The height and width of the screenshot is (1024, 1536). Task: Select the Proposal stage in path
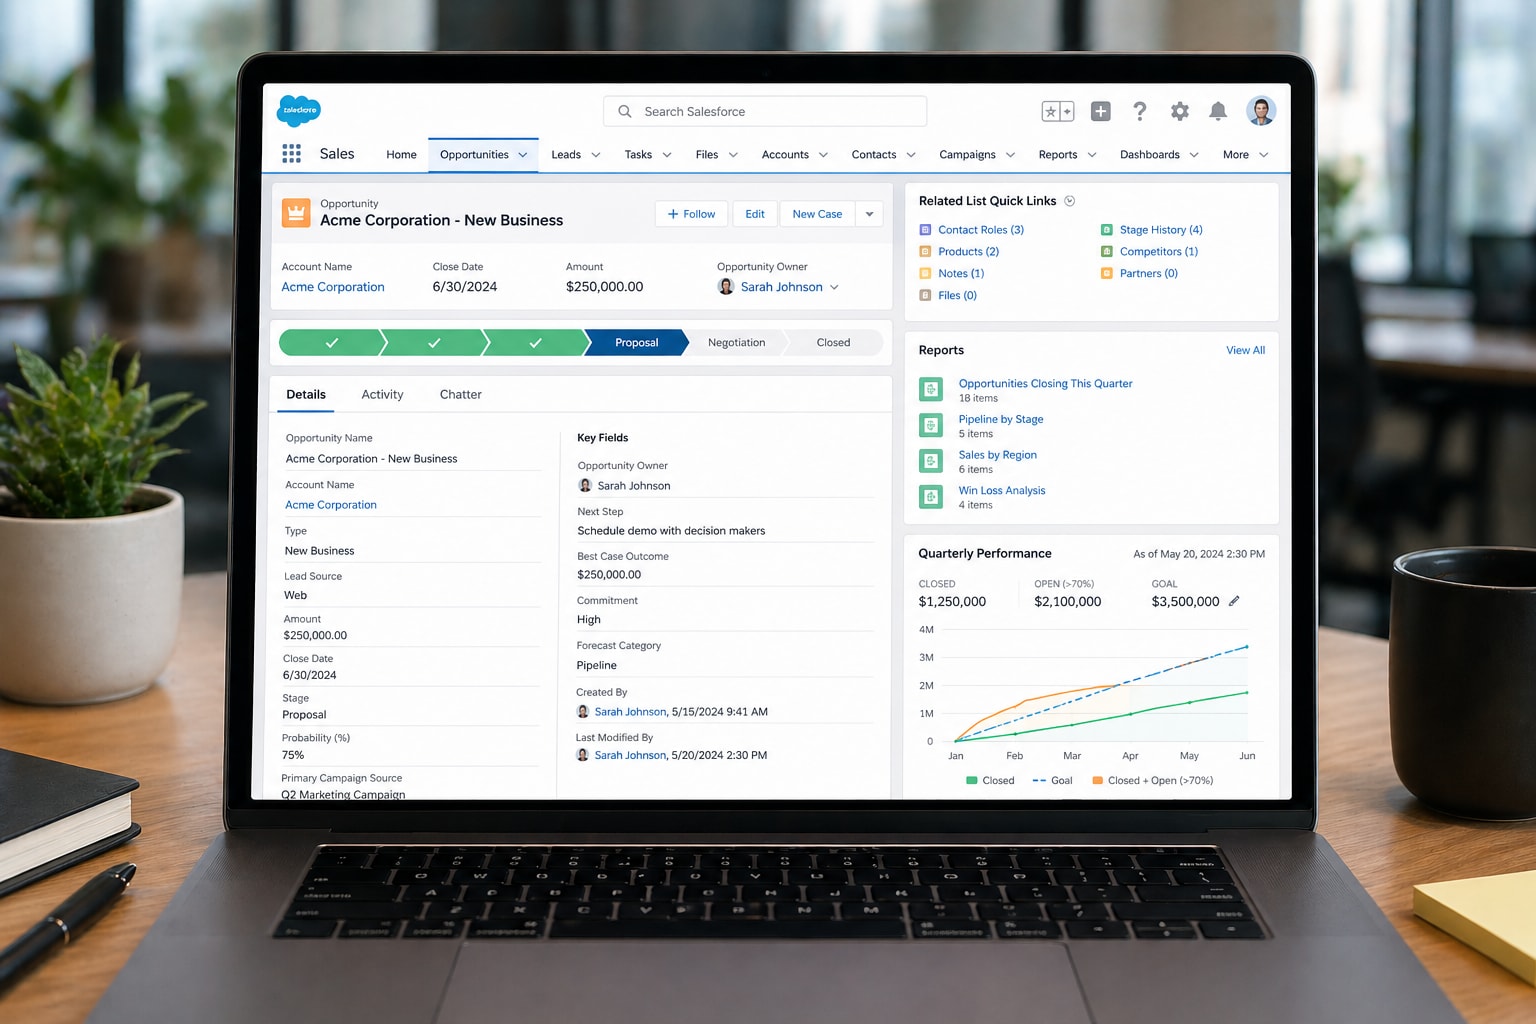637,343
